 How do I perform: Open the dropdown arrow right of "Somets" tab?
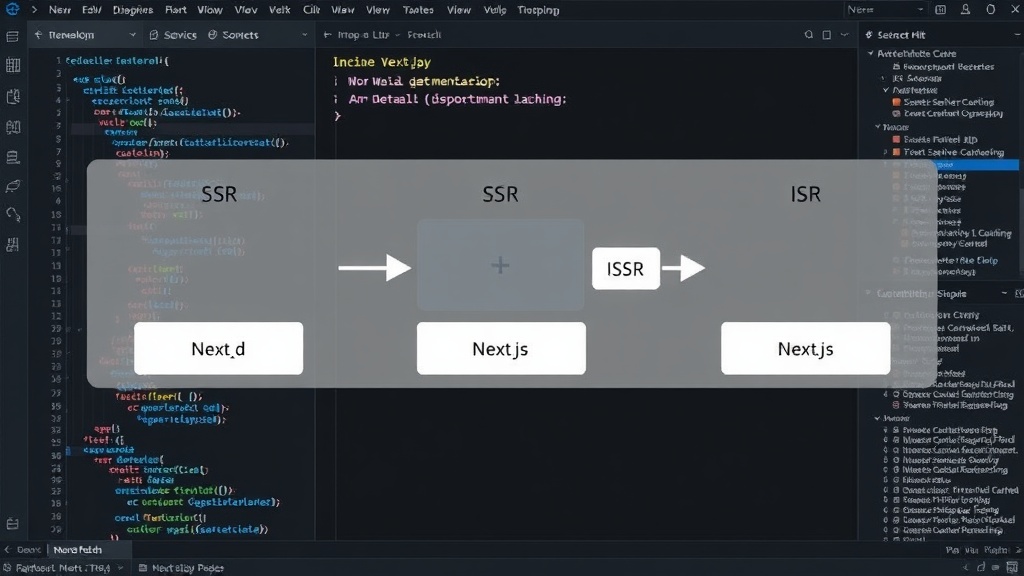click(304, 35)
